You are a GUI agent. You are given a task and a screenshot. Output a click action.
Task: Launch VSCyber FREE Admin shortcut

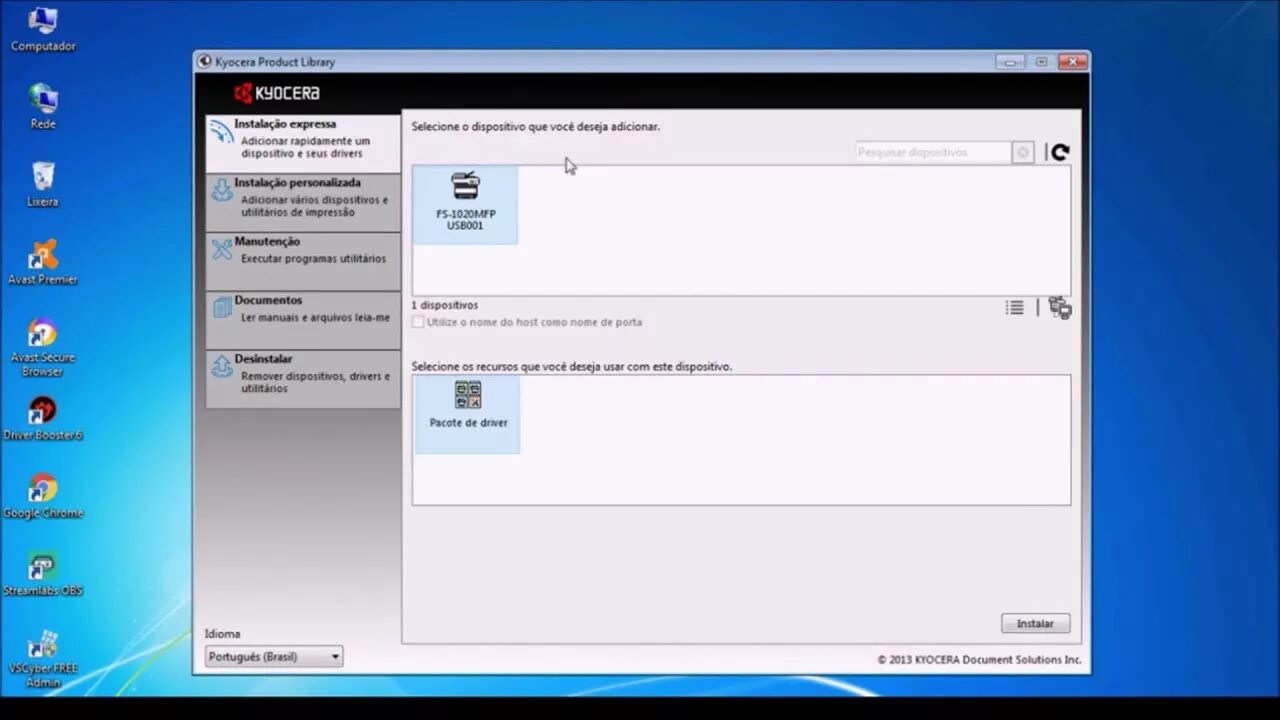click(43, 660)
